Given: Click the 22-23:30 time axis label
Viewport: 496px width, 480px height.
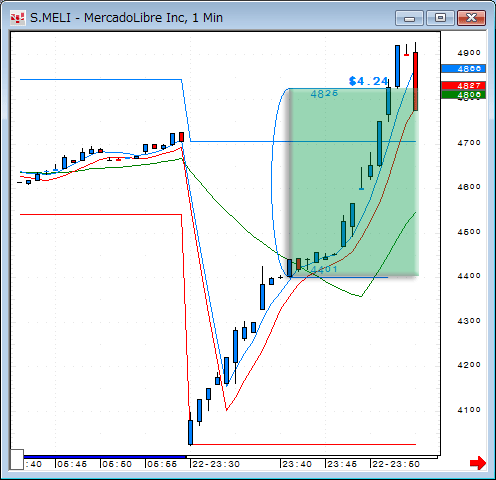Looking at the screenshot, I should (x=216, y=464).
